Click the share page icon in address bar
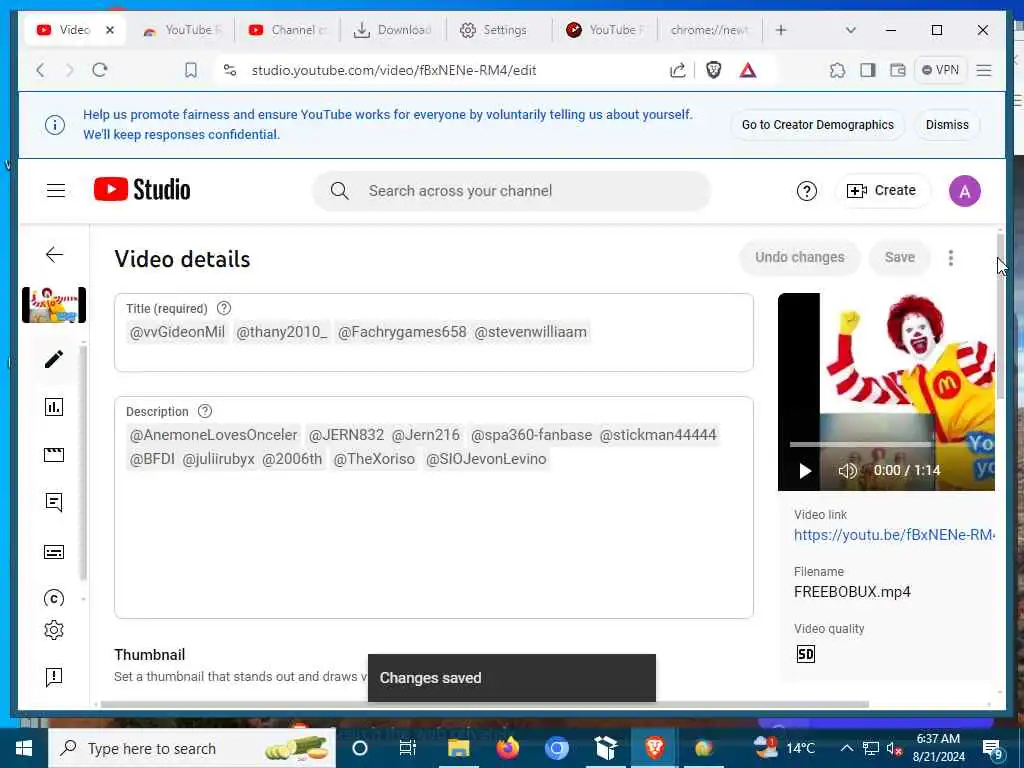1024x768 pixels. click(x=678, y=70)
